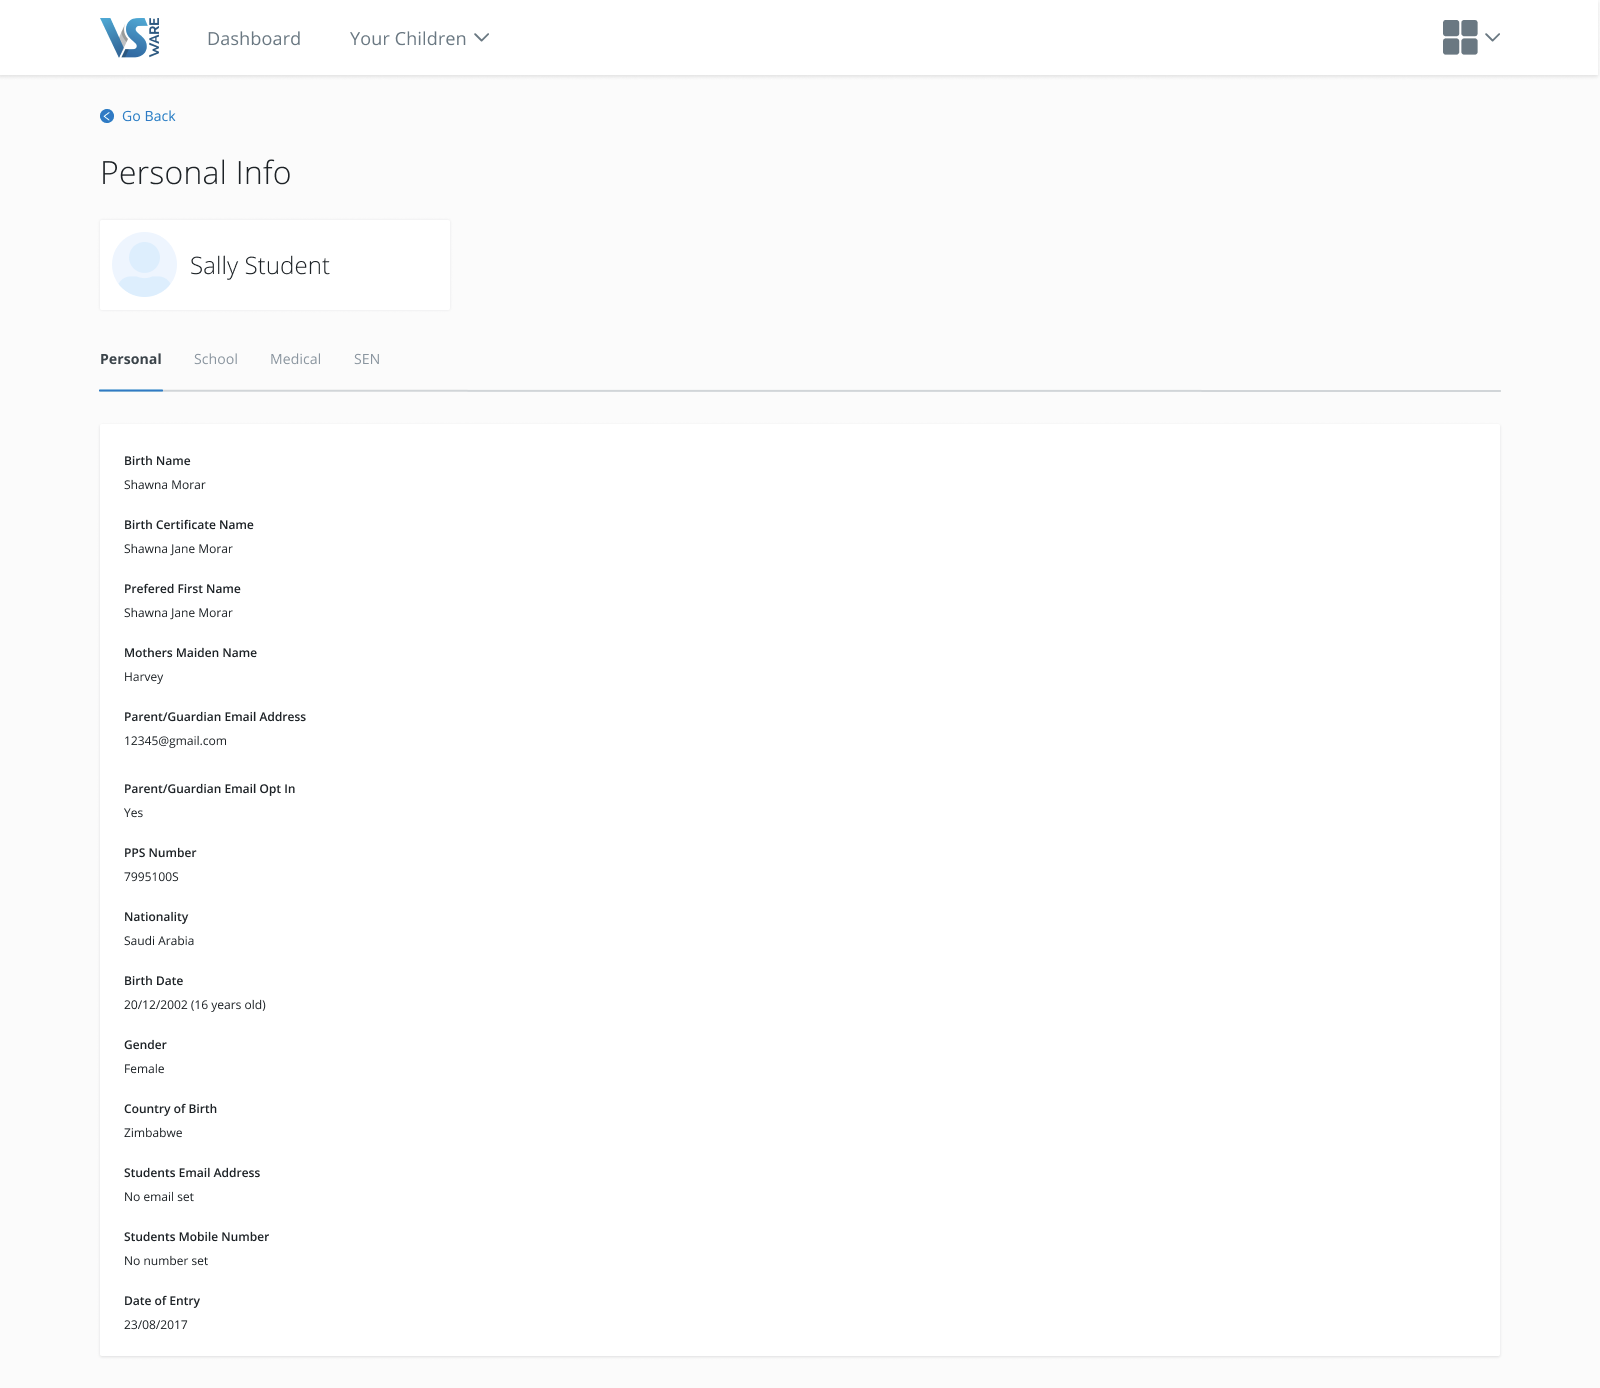The width and height of the screenshot is (1600, 1388).
Task: Click the Students Mobile Number label
Action: pyautogui.click(x=196, y=1237)
